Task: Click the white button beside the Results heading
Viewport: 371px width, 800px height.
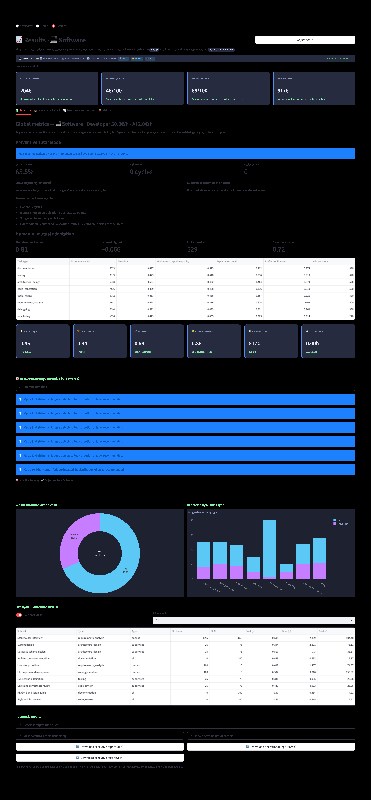Action: click(305, 40)
